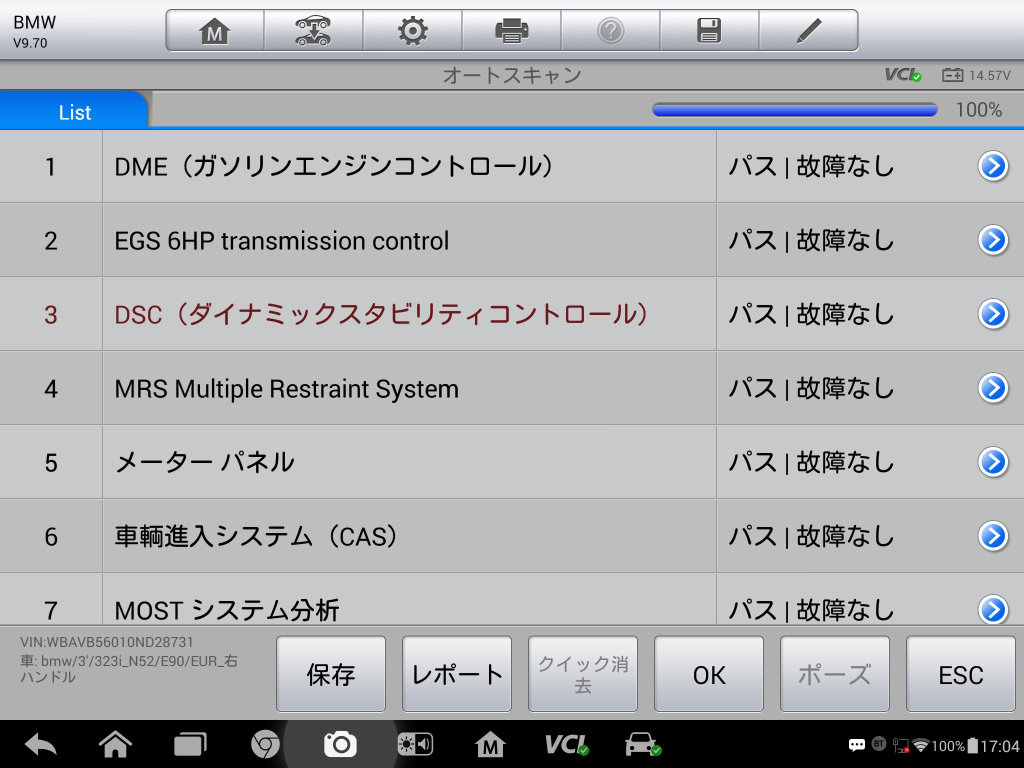Click the DME row status パス | 故障なし
1024x768 pixels.
(811, 167)
